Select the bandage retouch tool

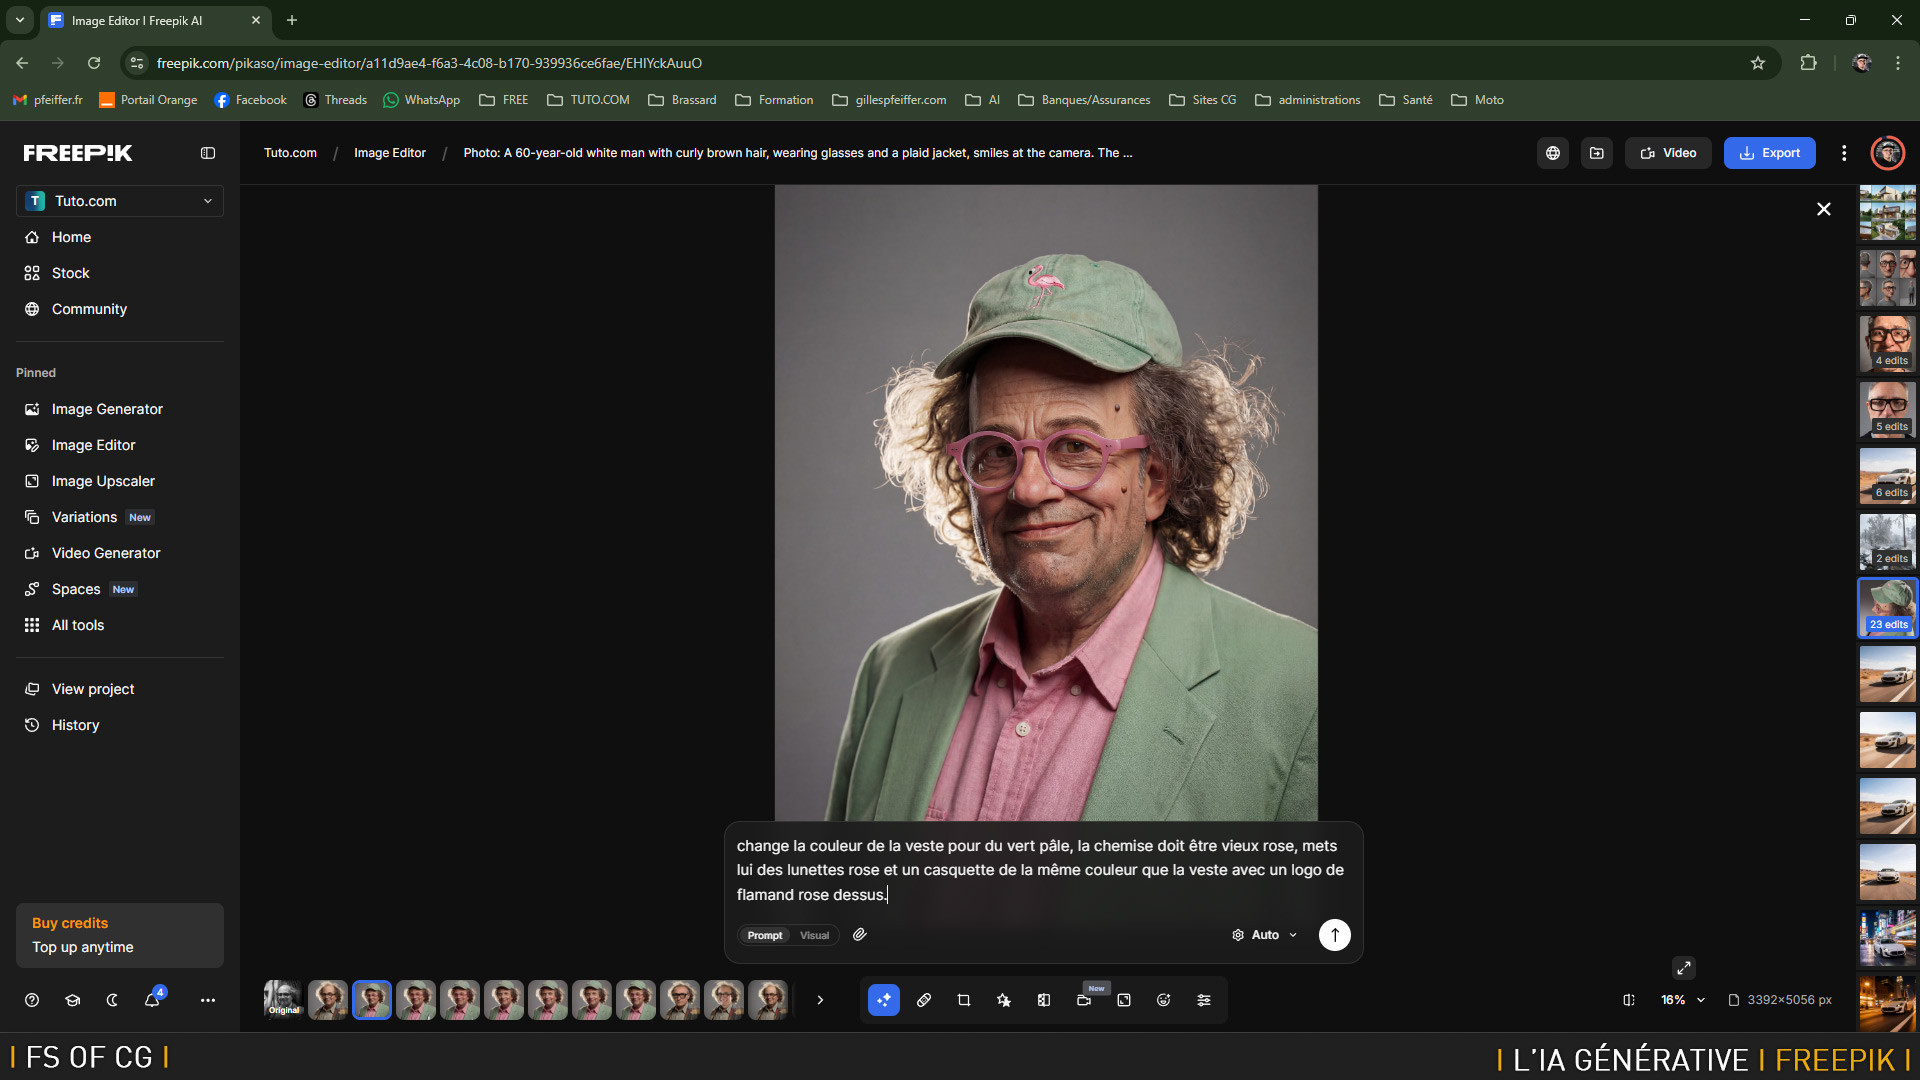(924, 1000)
